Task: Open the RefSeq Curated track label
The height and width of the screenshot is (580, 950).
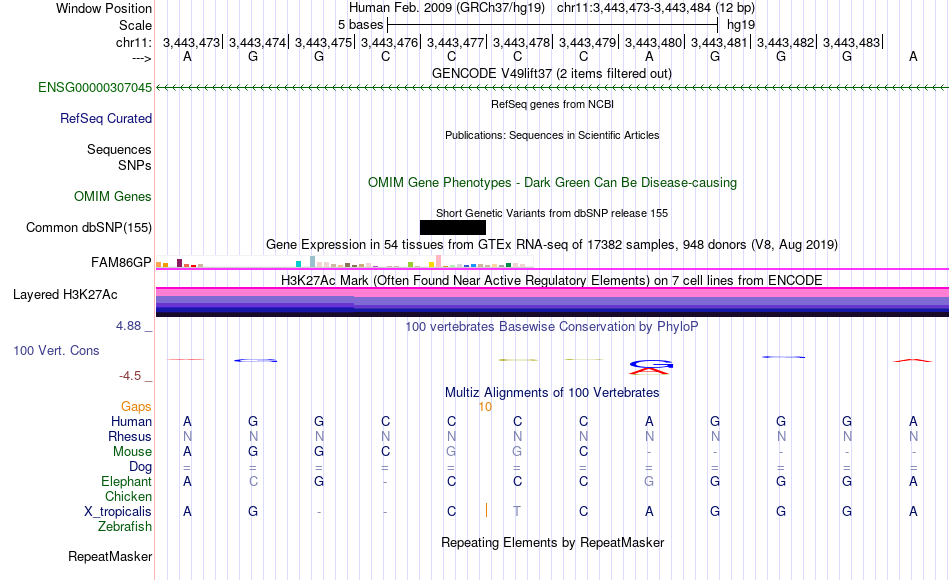Action: [x=106, y=118]
